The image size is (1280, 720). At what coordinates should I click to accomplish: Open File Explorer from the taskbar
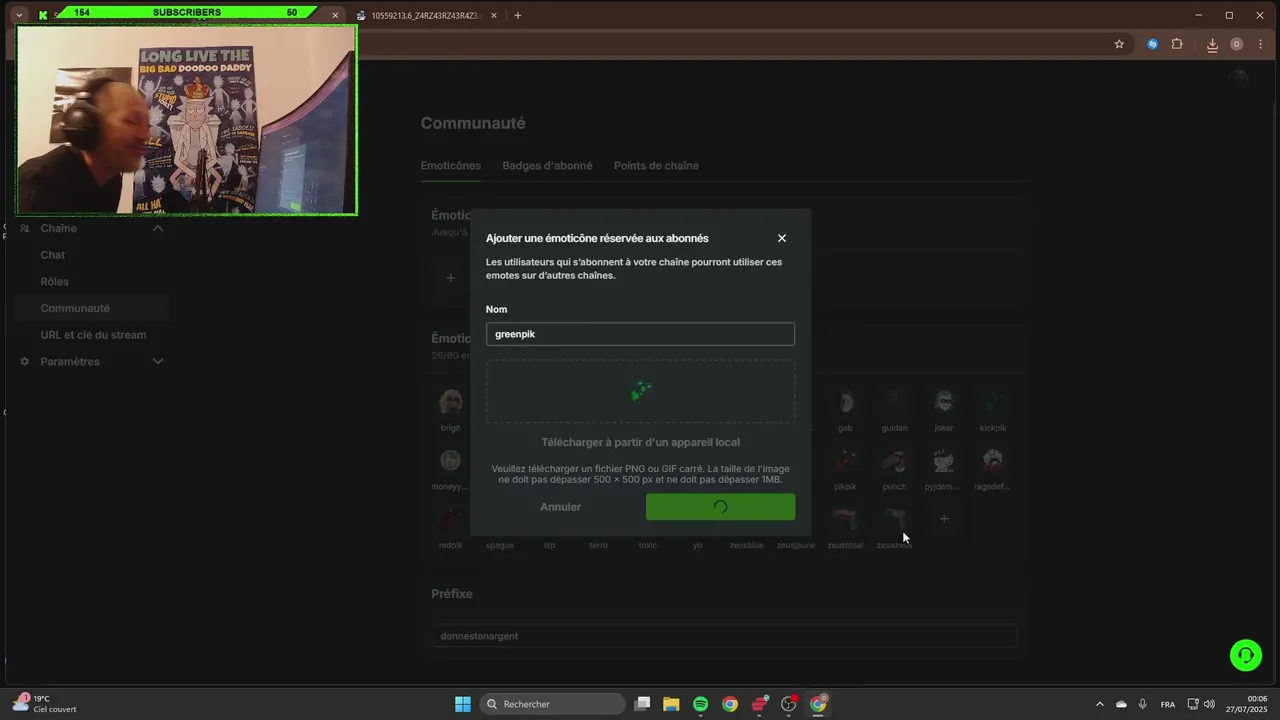point(671,704)
